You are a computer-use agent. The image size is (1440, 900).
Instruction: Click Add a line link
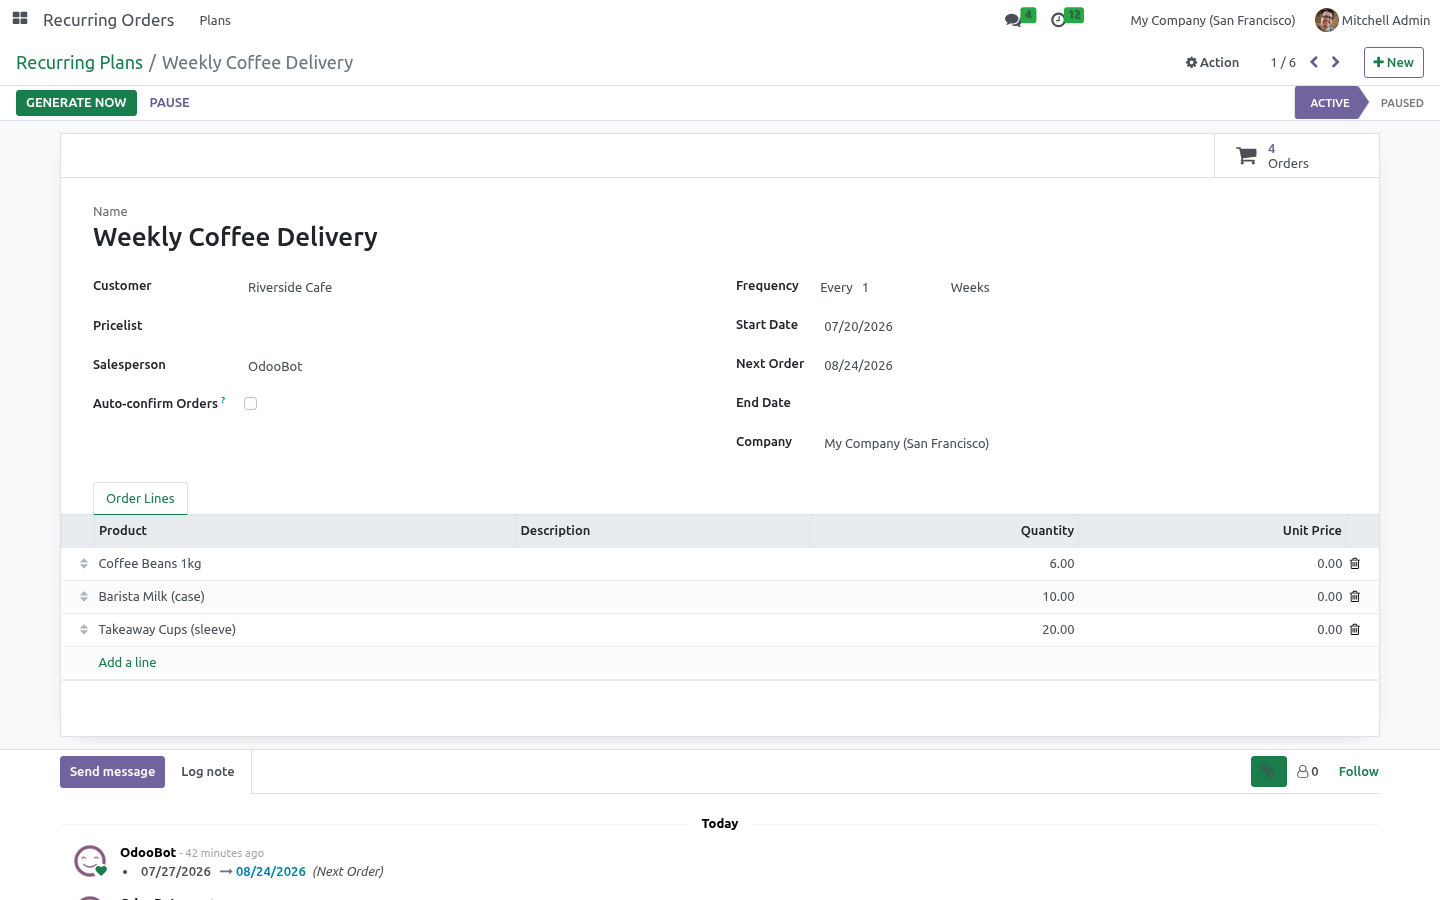tap(127, 663)
